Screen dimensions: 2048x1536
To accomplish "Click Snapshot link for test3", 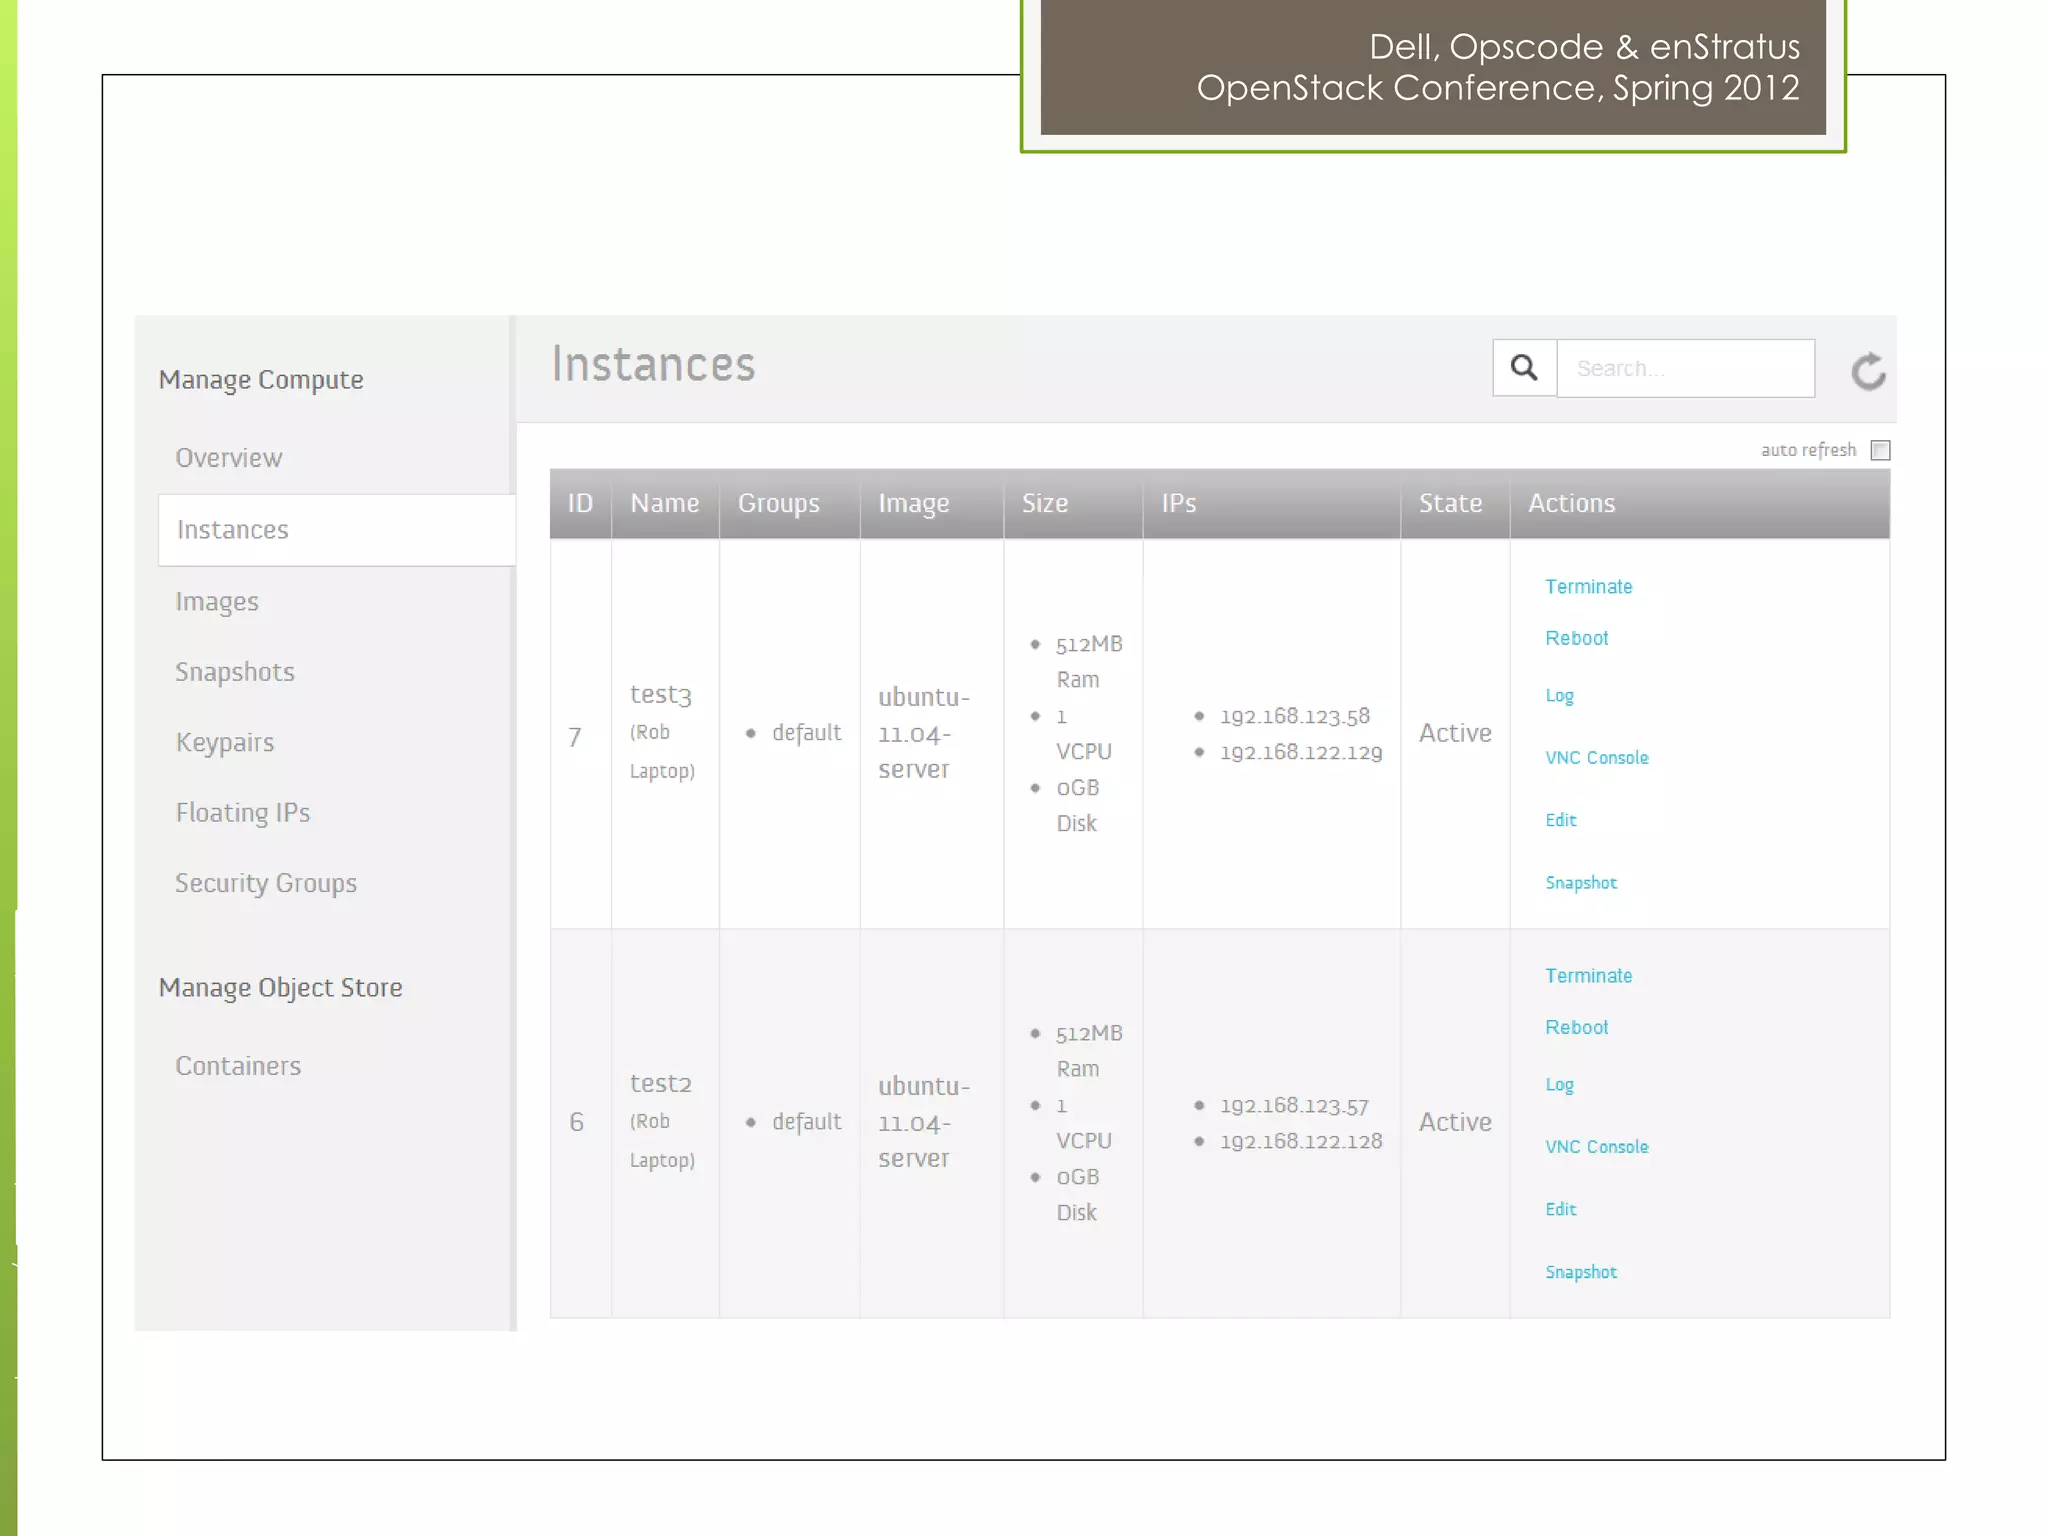I will pos(1580,883).
